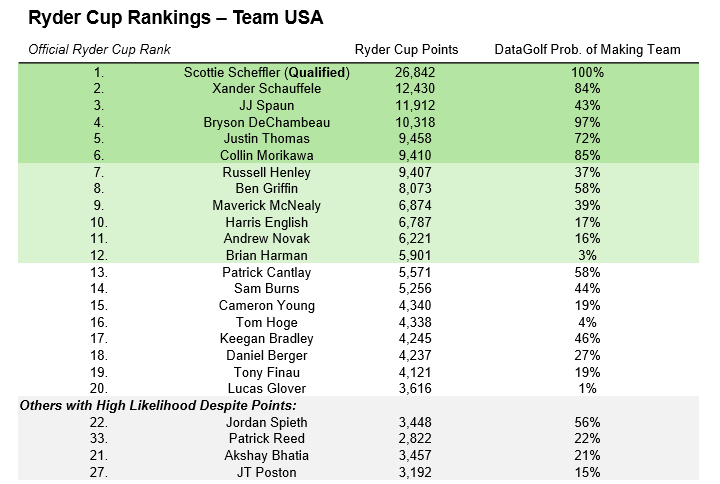This screenshot has height=484, width=720.
Task: Select Patrick Cantlay's rank number 13
Action: pyautogui.click(x=99, y=273)
